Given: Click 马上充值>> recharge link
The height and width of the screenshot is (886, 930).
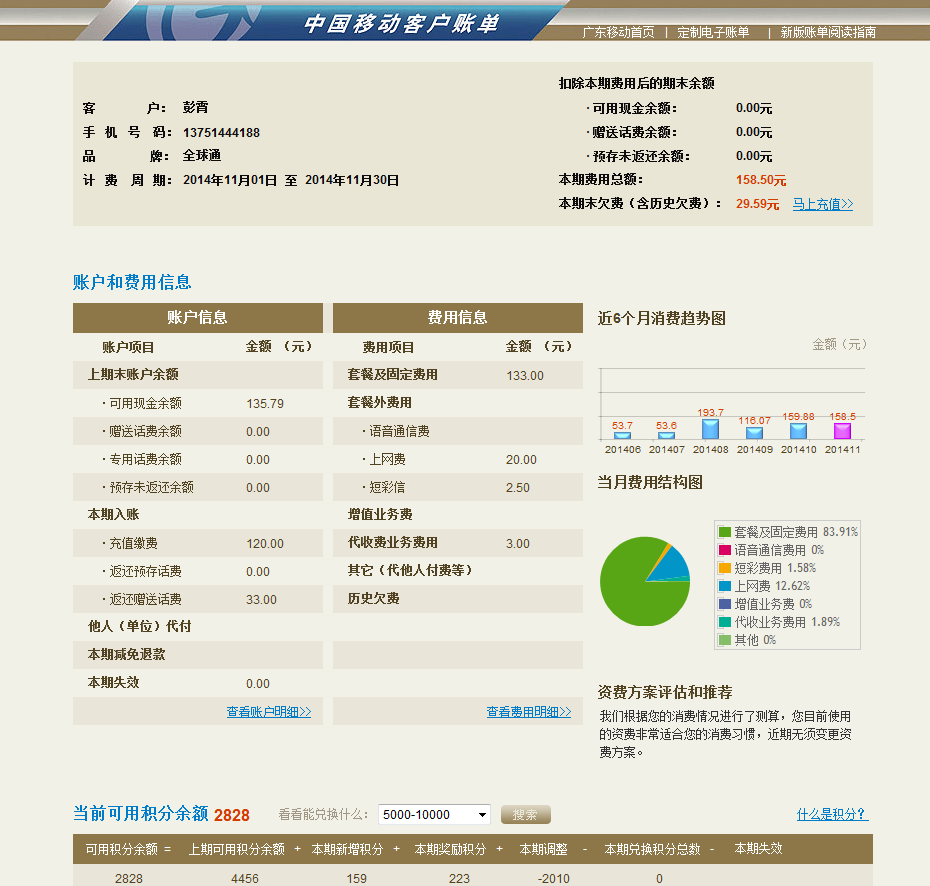Looking at the screenshot, I should point(823,204).
